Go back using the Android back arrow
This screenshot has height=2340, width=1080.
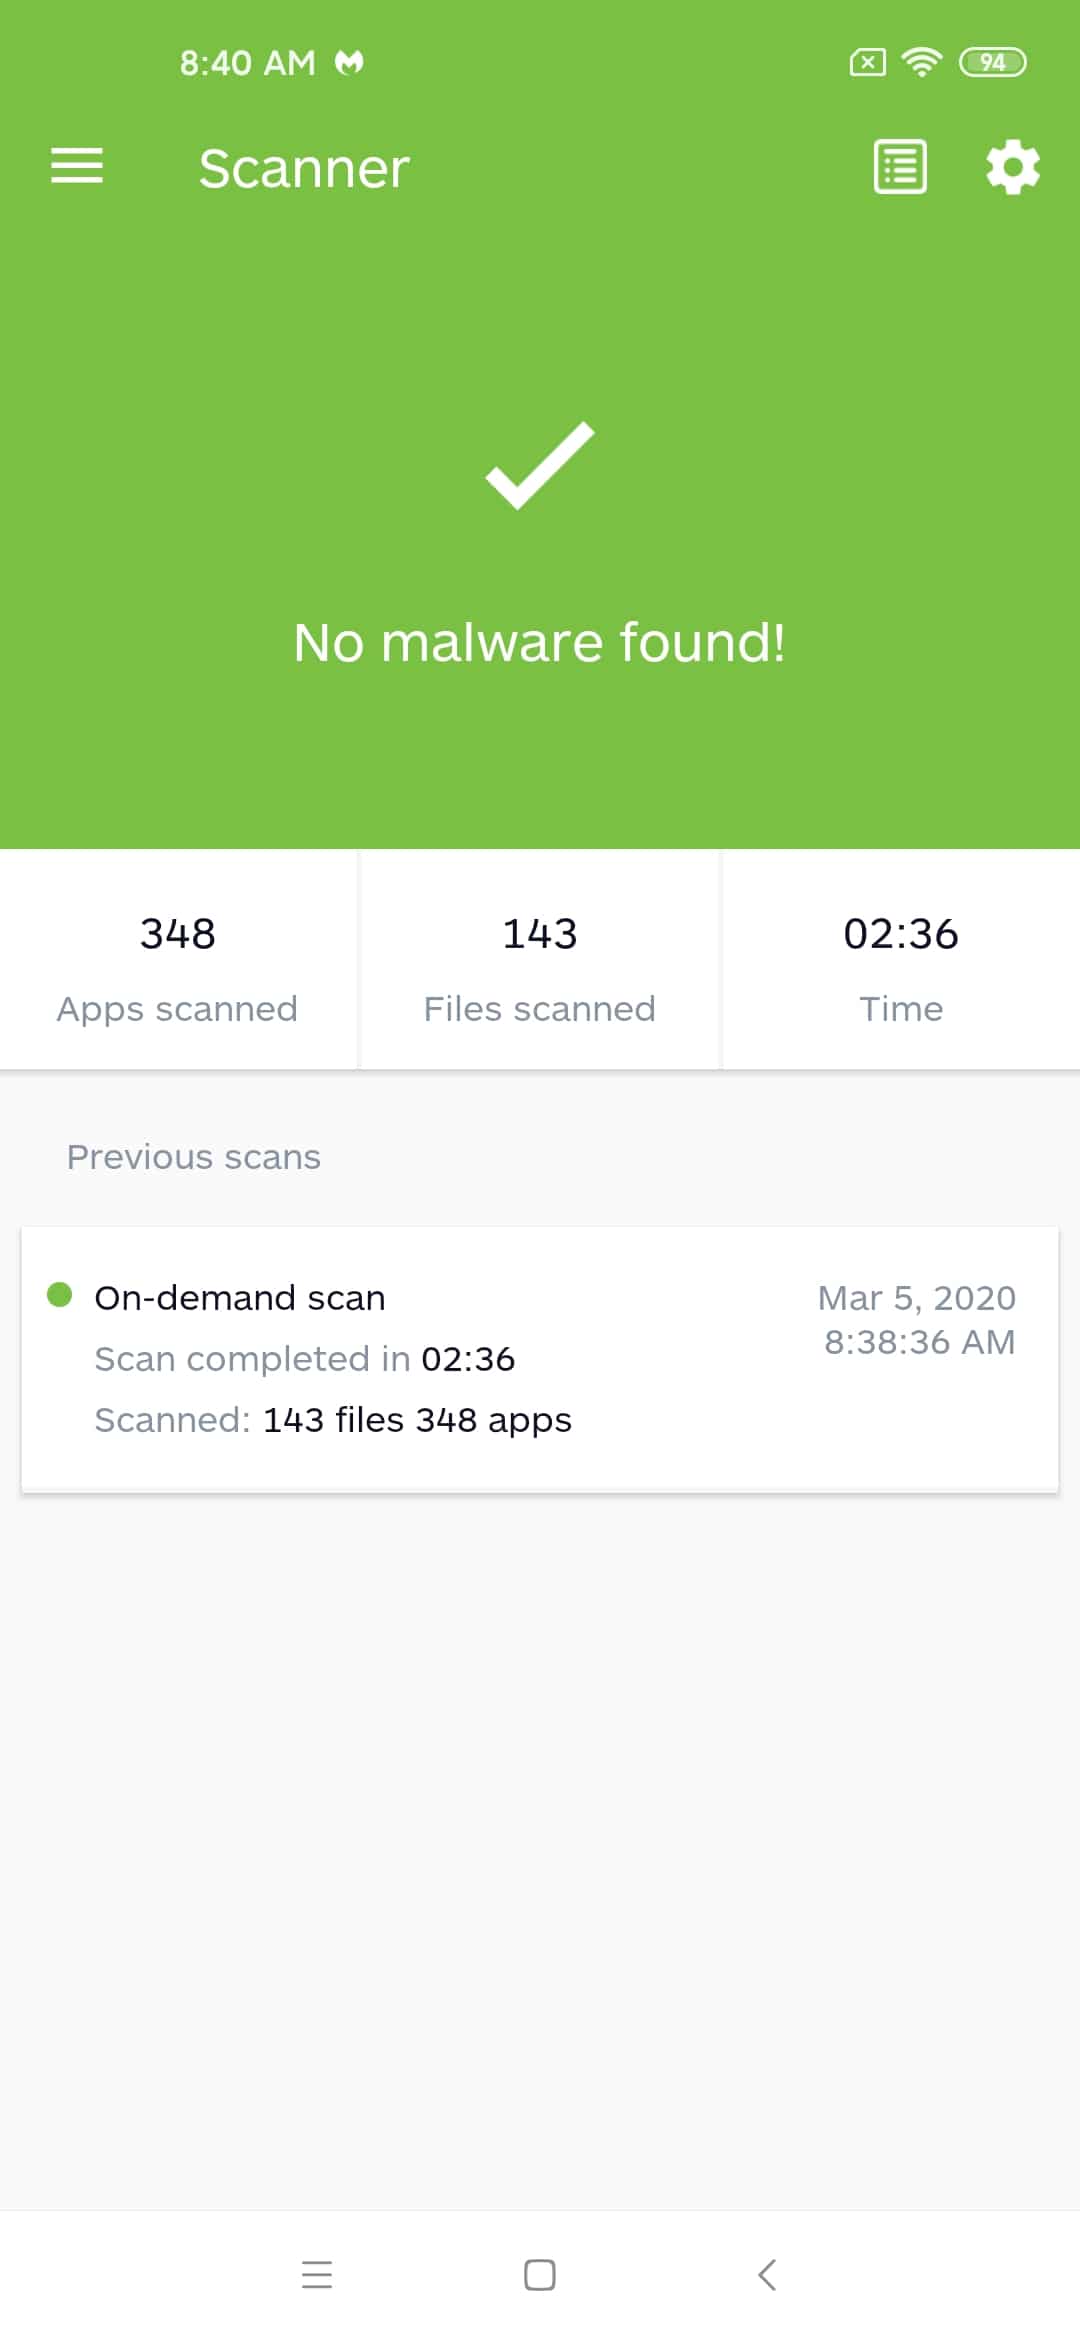click(767, 2275)
